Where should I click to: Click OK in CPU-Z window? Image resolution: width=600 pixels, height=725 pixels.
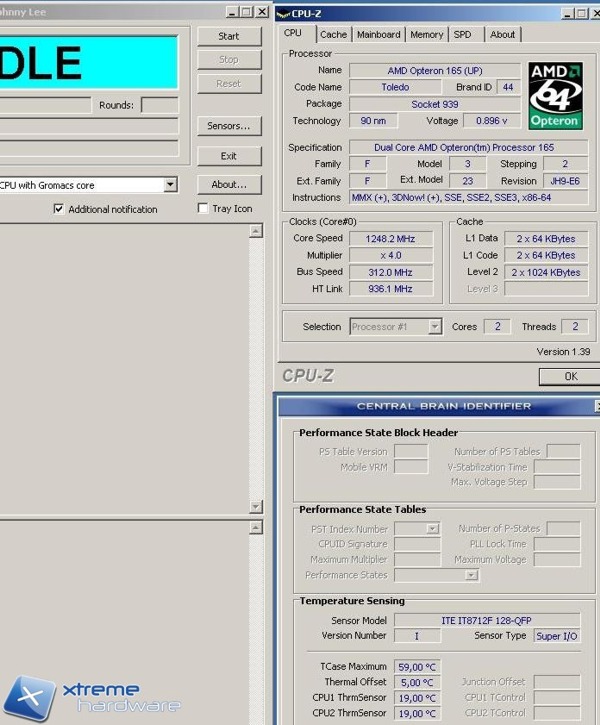pos(570,377)
